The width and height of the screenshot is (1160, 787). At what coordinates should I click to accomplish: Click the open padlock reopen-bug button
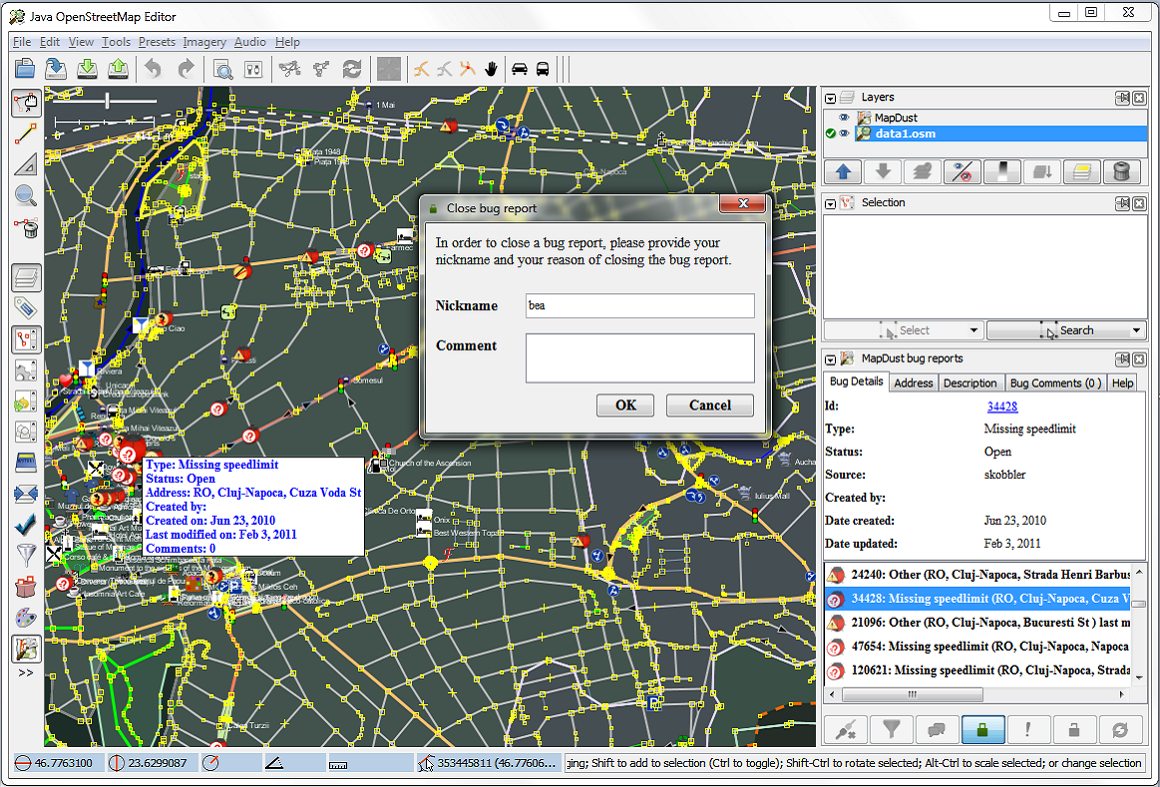click(1074, 730)
